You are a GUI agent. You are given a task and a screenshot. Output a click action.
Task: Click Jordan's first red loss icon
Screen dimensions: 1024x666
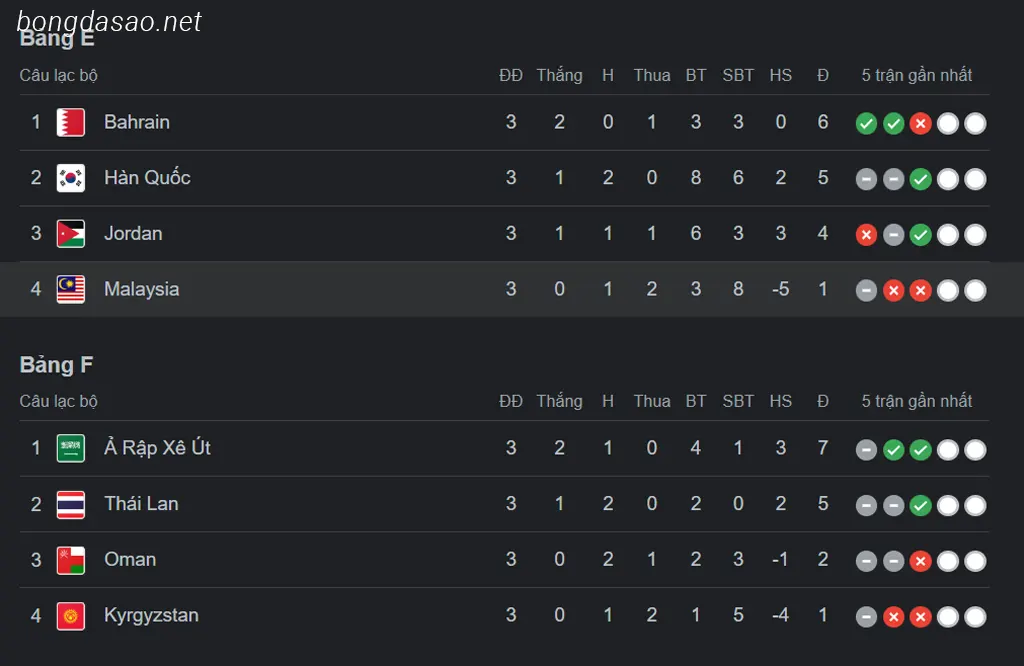tap(866, 234)
